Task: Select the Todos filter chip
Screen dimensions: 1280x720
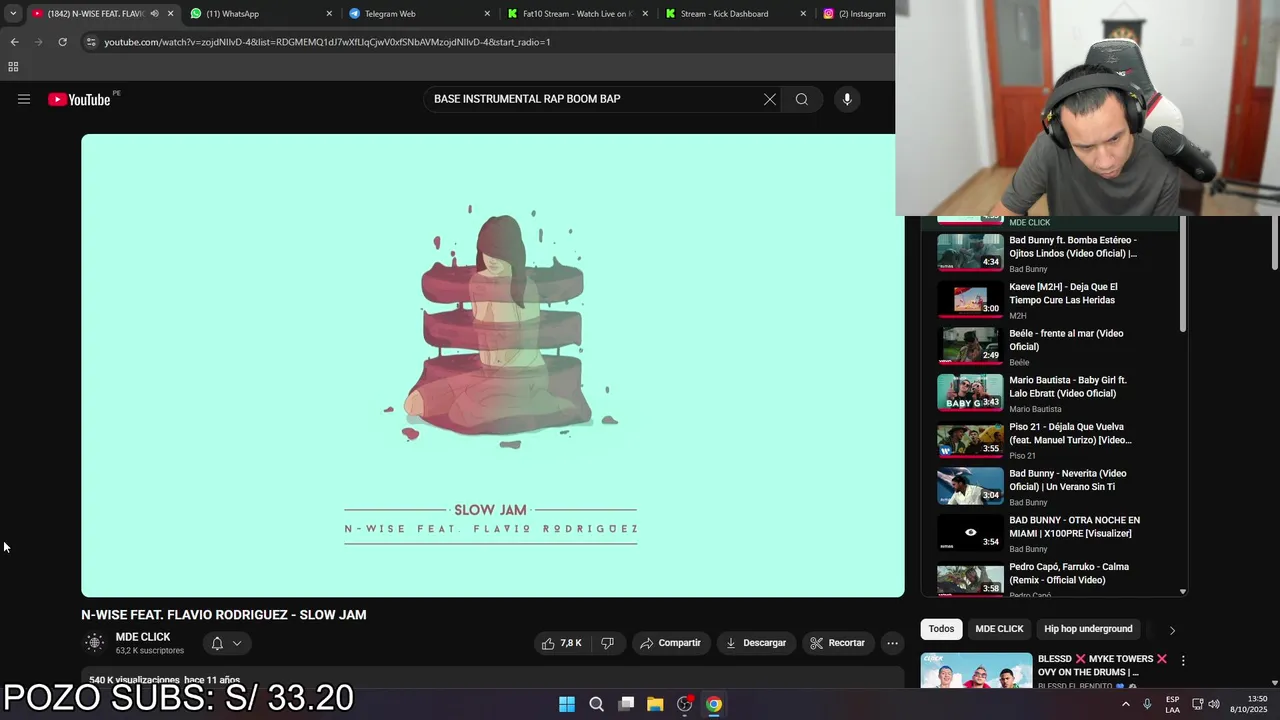Action: (x=941, y=629)
